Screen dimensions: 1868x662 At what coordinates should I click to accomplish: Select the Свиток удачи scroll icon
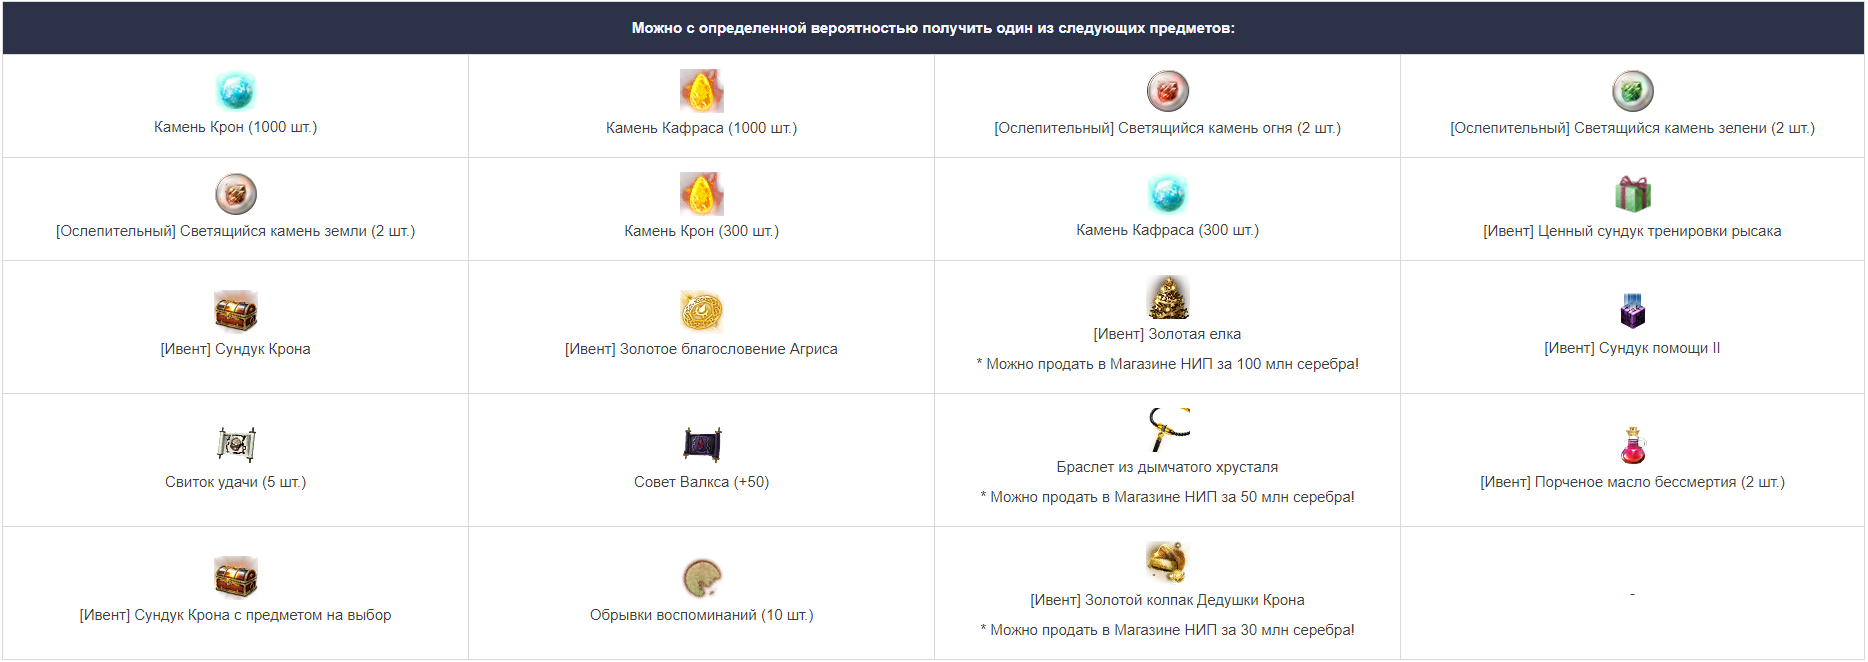click(235, 444)
